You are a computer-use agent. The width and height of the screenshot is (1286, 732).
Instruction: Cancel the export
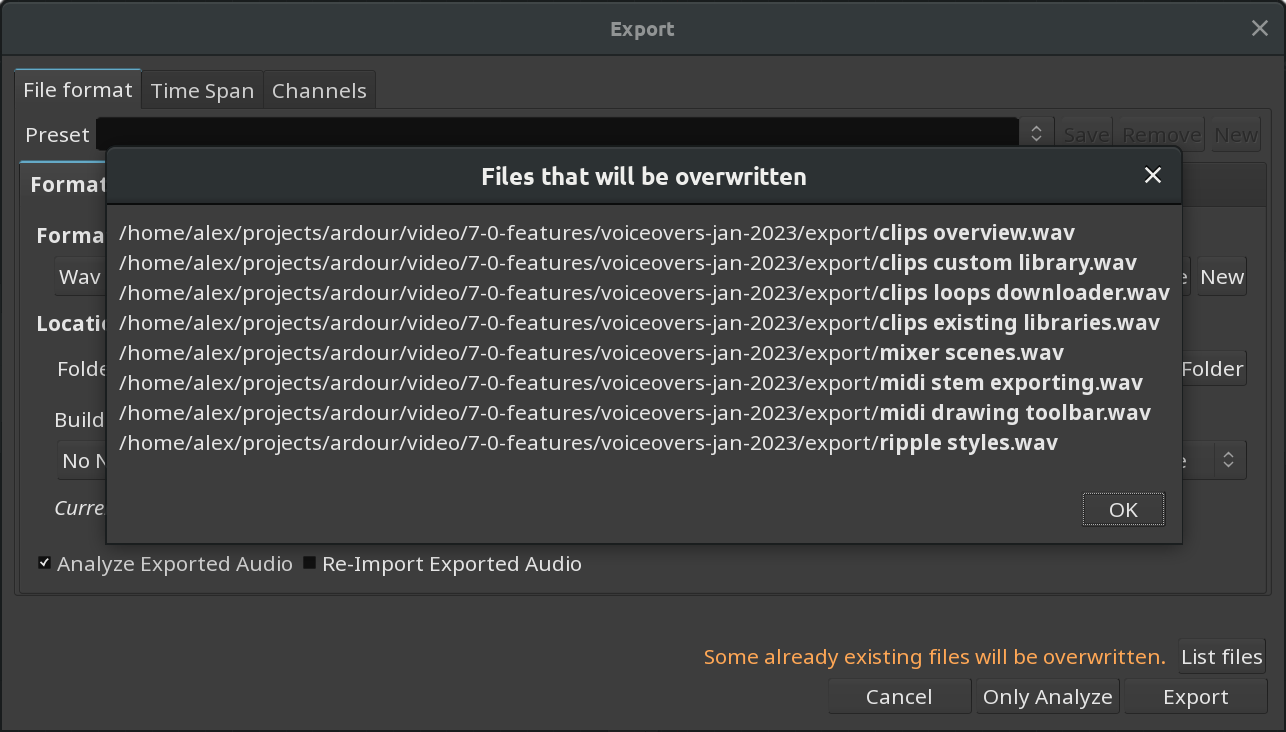(x=899, y=697)
